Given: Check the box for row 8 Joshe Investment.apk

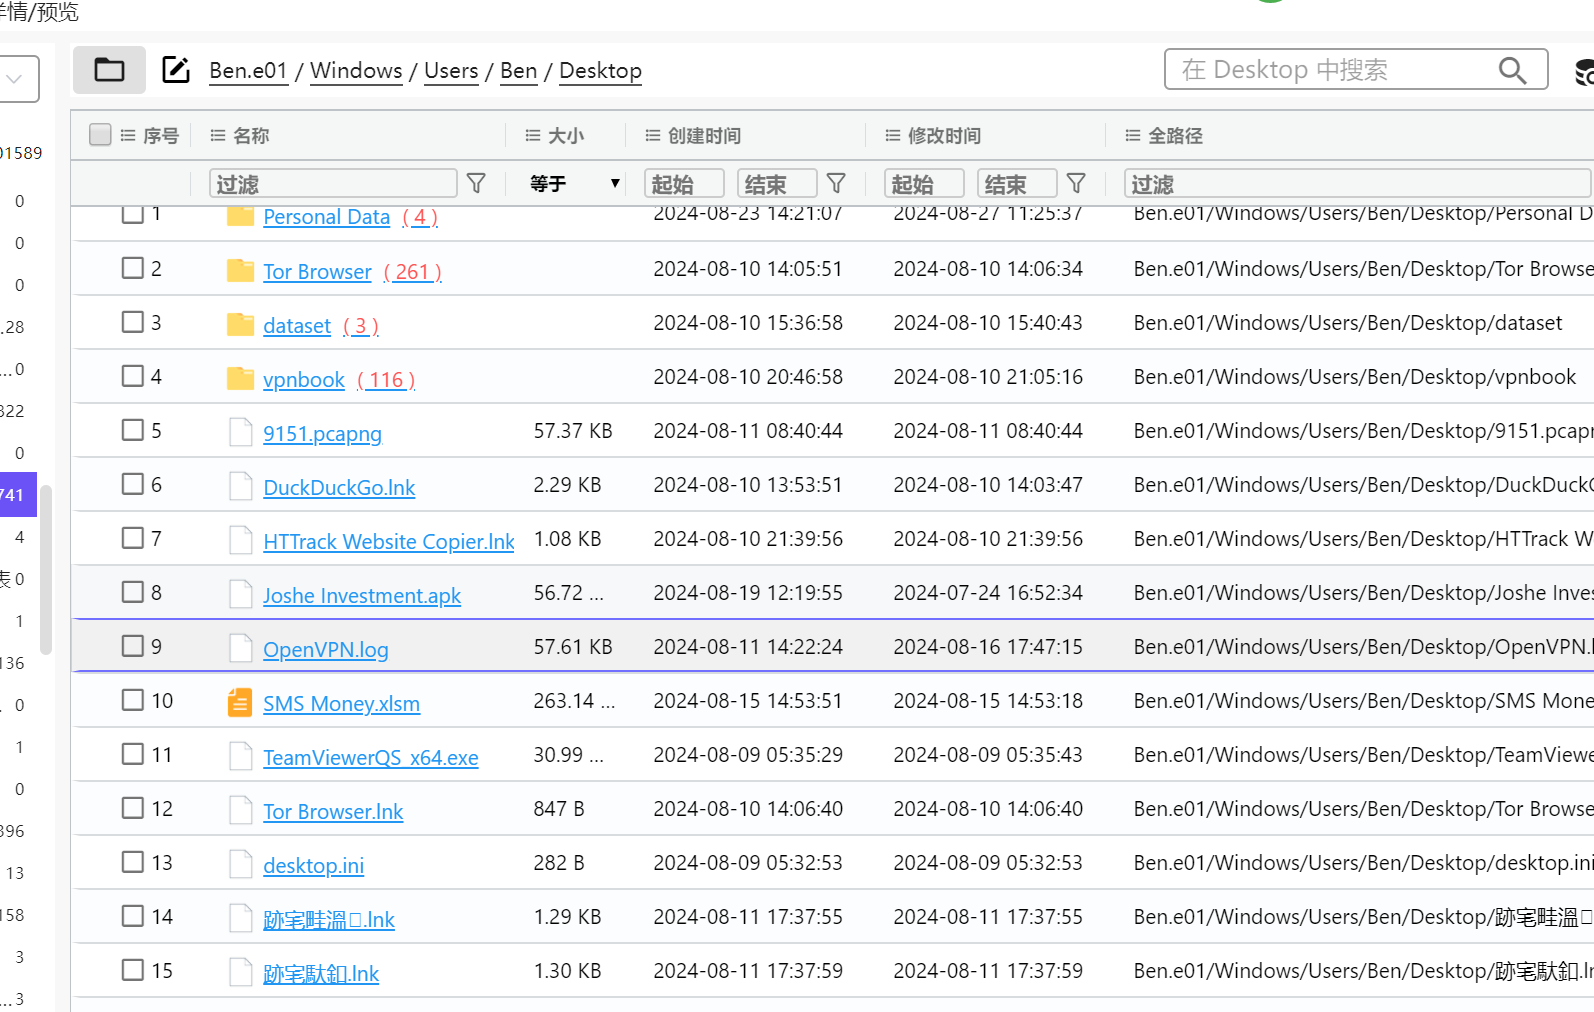Looking at the screenshot, I should point(133,592).
